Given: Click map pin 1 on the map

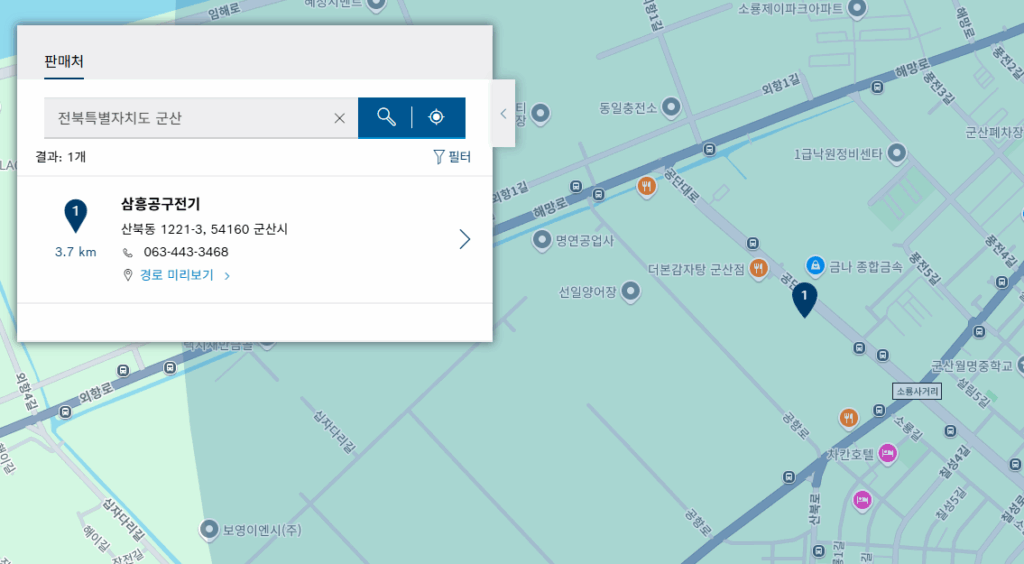Looking at the screenshot, I should tap(805, 300).
